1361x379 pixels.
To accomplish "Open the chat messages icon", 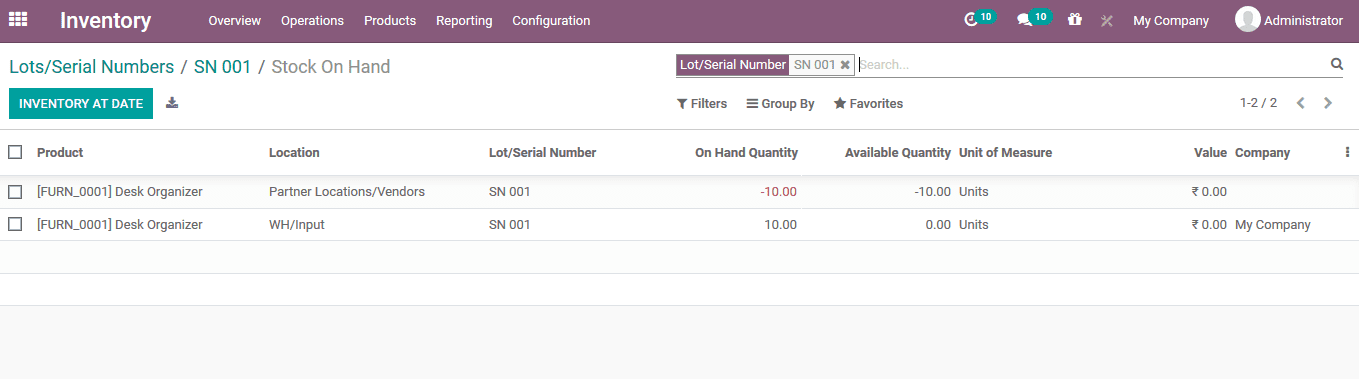I will 1024,20.
